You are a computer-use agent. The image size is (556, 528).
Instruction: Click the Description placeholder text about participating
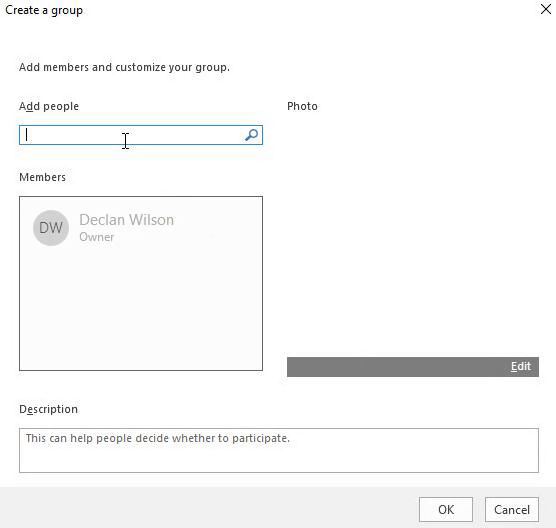158,438
